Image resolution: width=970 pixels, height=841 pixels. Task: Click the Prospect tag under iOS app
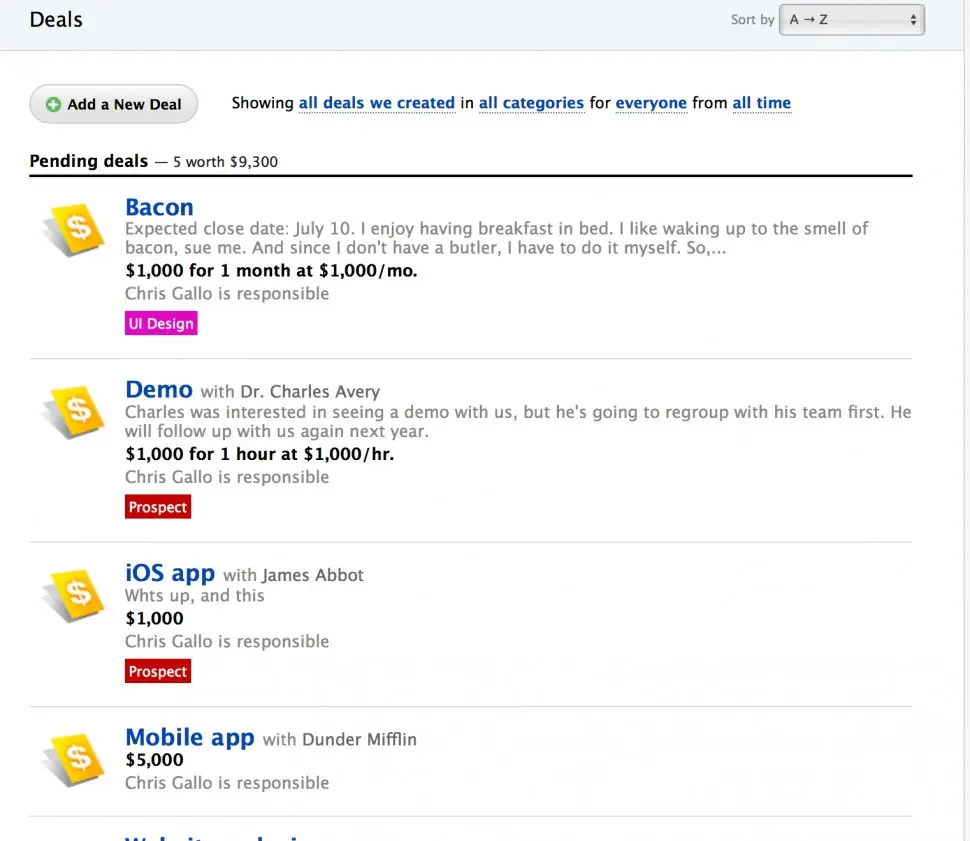pos(158,672)
